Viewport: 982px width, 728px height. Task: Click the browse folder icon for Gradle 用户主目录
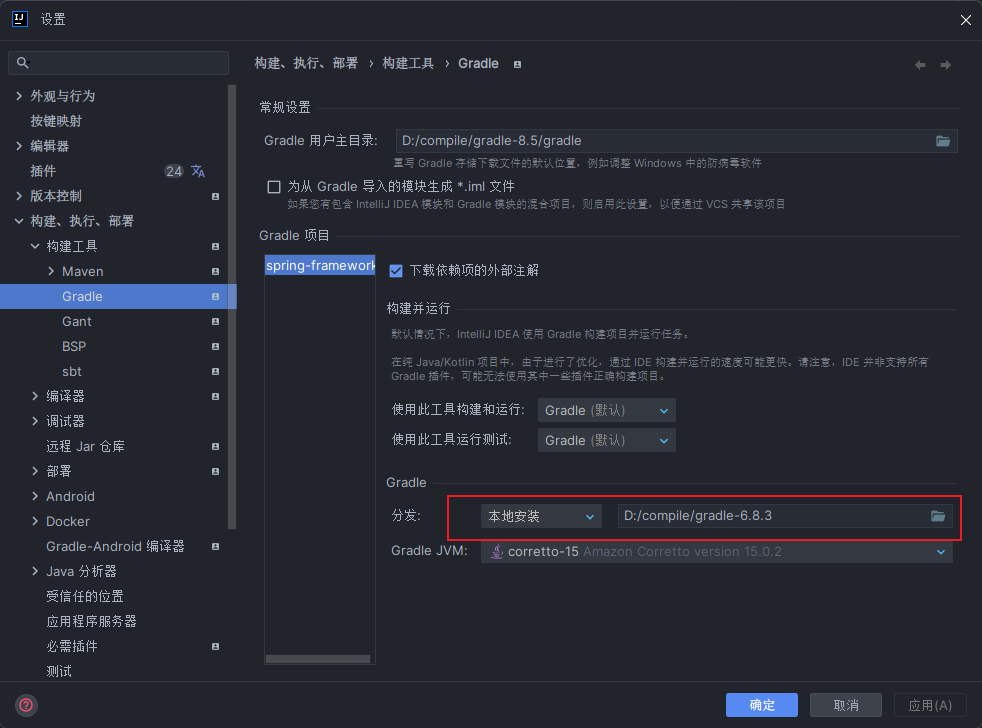[943, 141]
